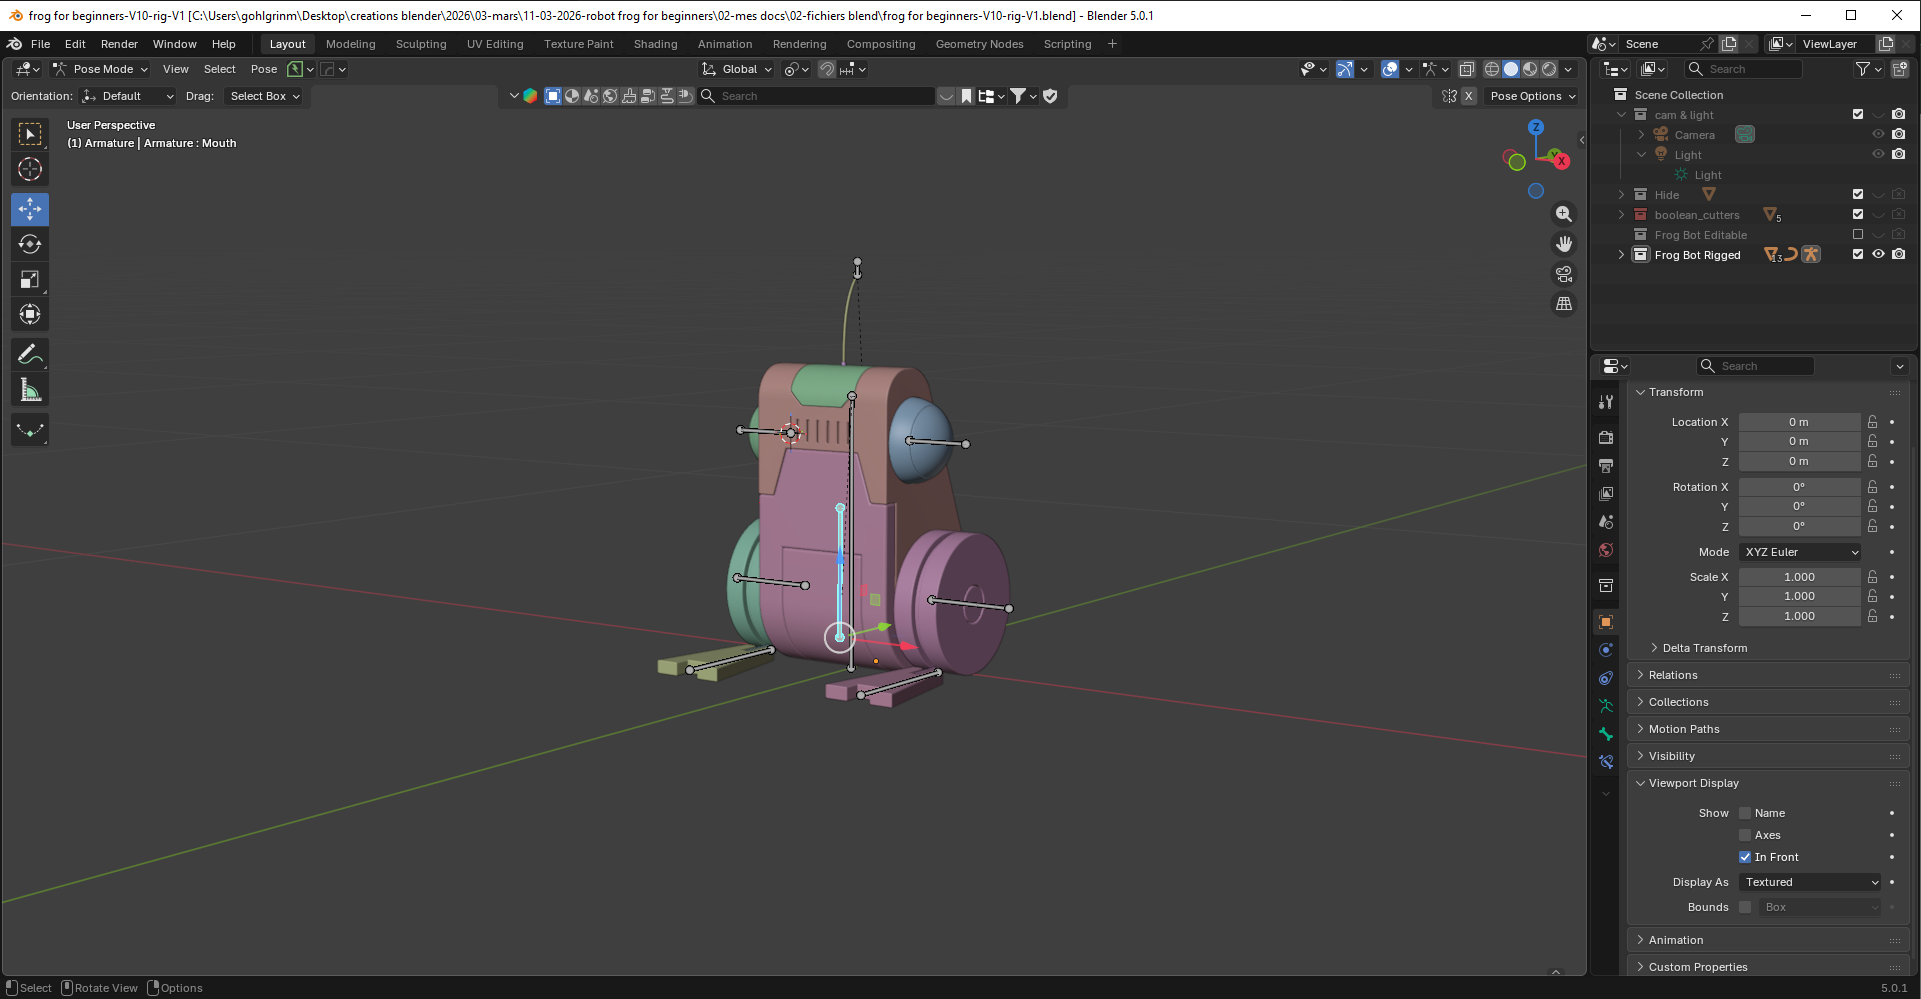Open the Render menu

[119, 44]
